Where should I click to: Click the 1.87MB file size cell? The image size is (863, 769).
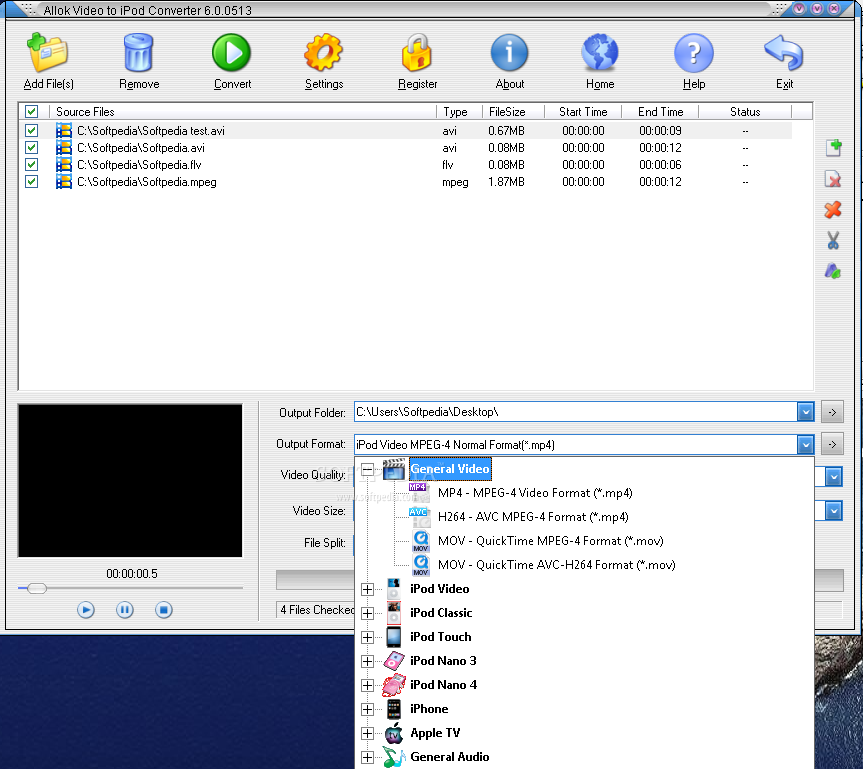(506, 182)
